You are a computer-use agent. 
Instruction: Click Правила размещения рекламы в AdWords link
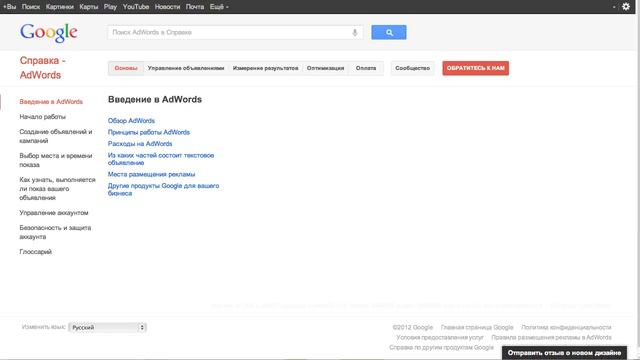[x=551, y=338]
